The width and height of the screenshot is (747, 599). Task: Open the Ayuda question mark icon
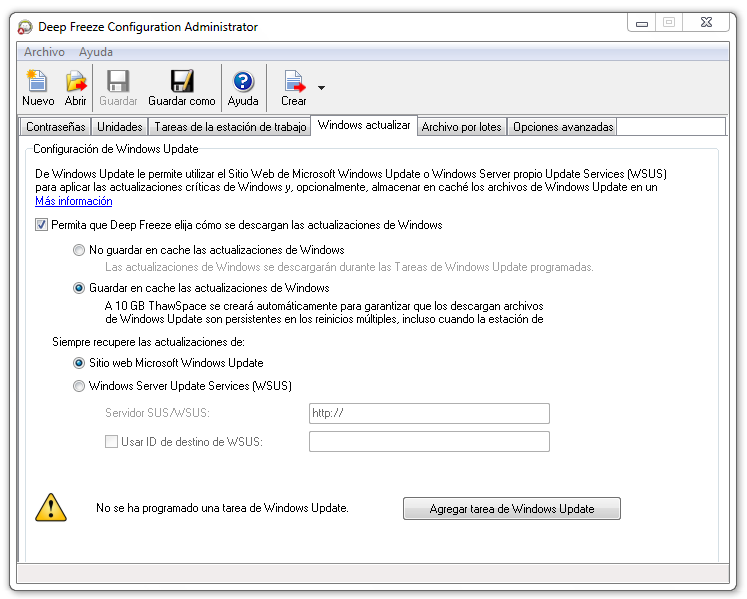[x=243, y=81]
